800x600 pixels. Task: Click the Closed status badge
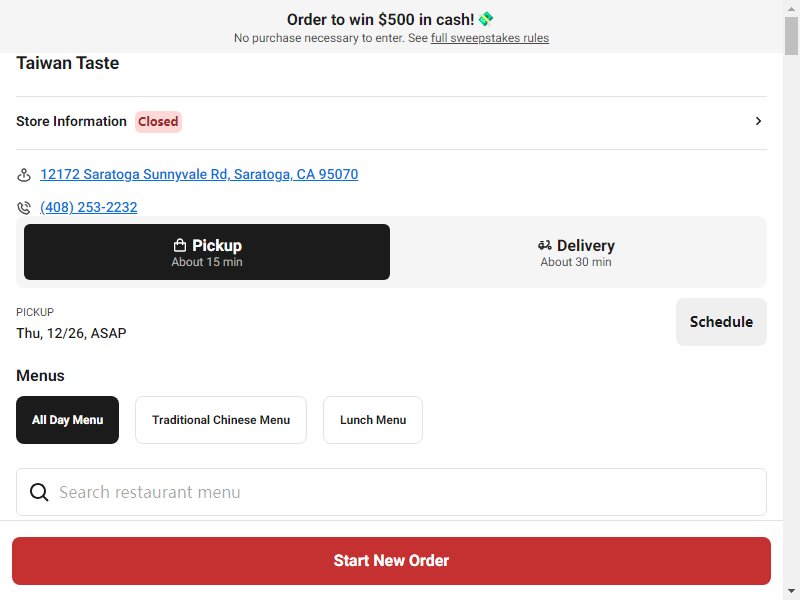(x=158, y=121)
